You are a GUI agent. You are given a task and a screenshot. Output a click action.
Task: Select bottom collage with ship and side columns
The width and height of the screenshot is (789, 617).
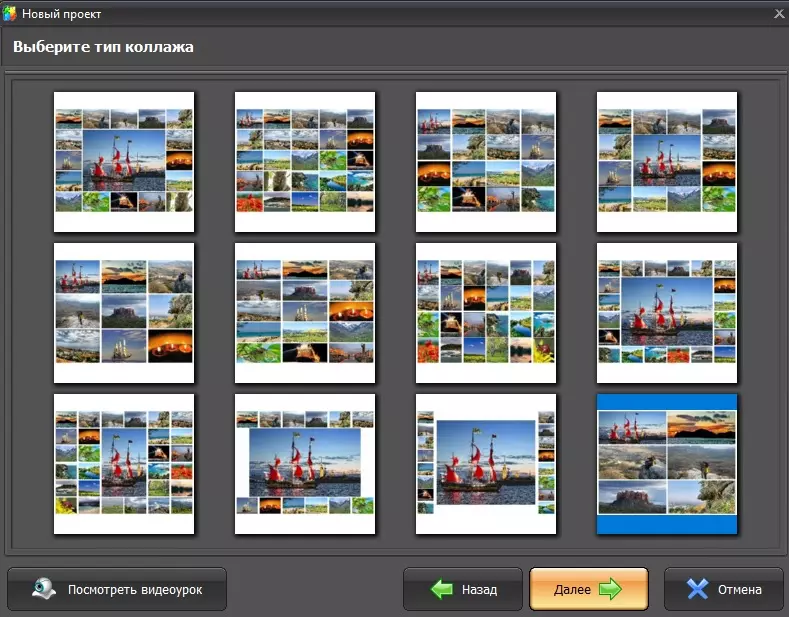pyautogui.click(x=486, y=464)
